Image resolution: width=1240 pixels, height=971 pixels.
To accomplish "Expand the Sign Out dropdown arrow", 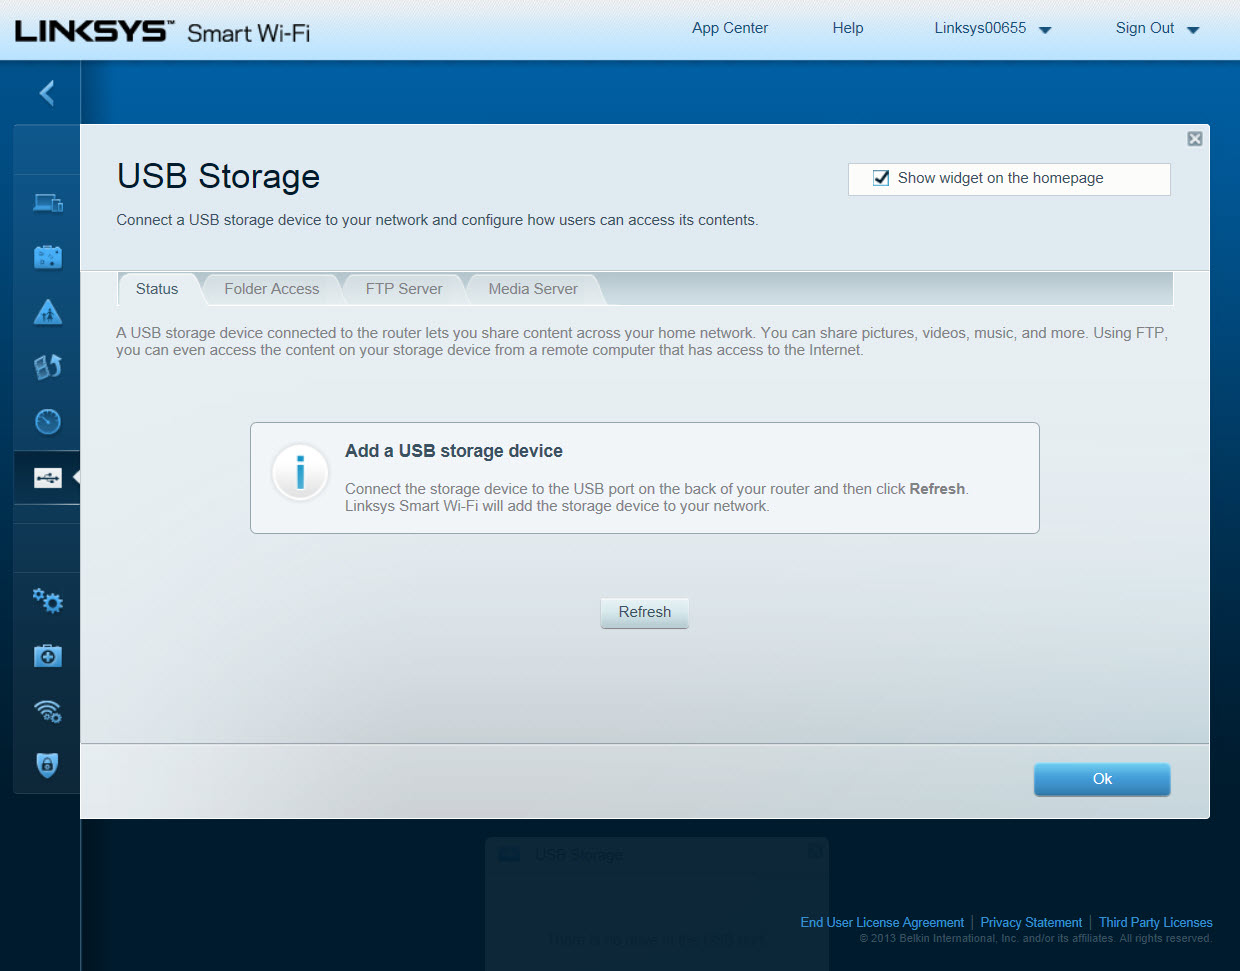I will (1193, 30).
